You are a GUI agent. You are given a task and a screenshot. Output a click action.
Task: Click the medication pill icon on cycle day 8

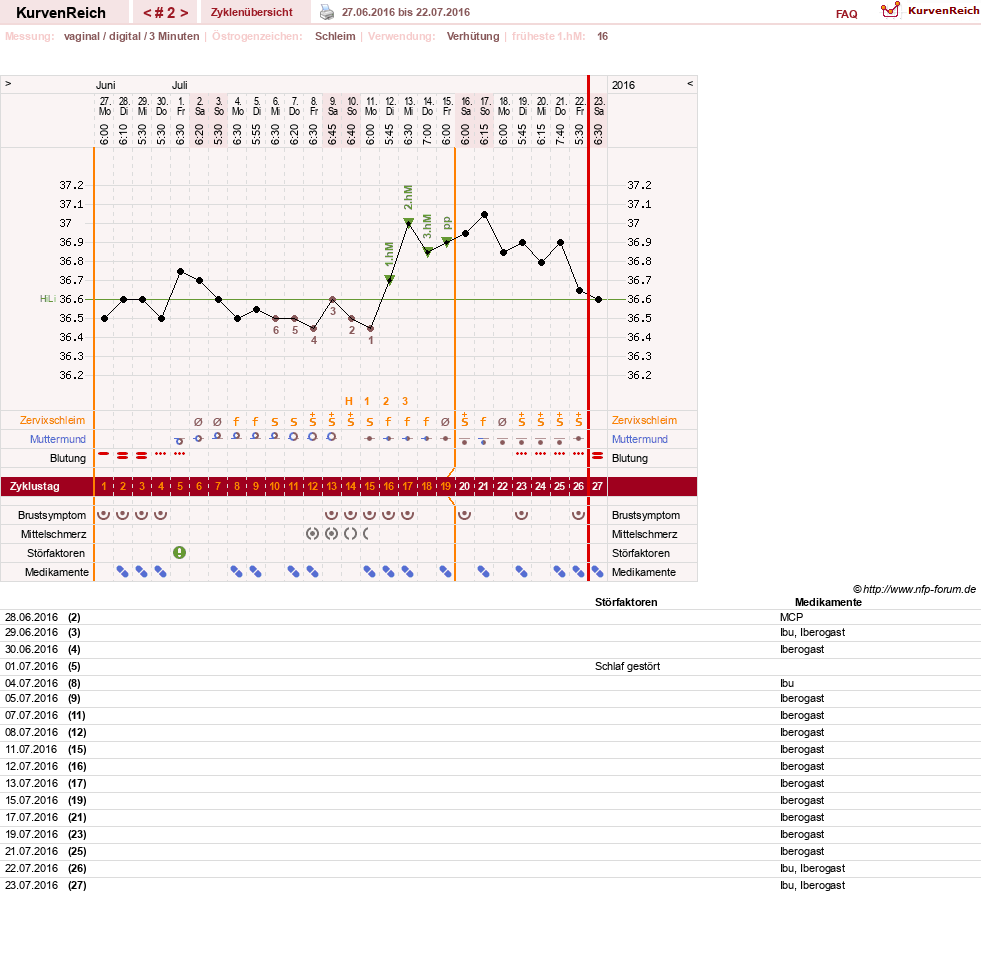pos(236,571)
